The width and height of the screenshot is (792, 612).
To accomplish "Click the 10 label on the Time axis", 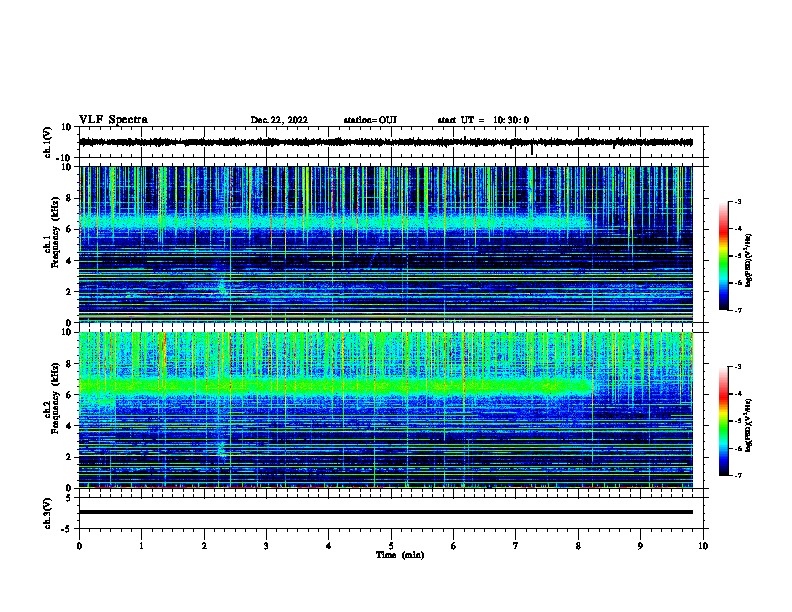I will [703, 546].
